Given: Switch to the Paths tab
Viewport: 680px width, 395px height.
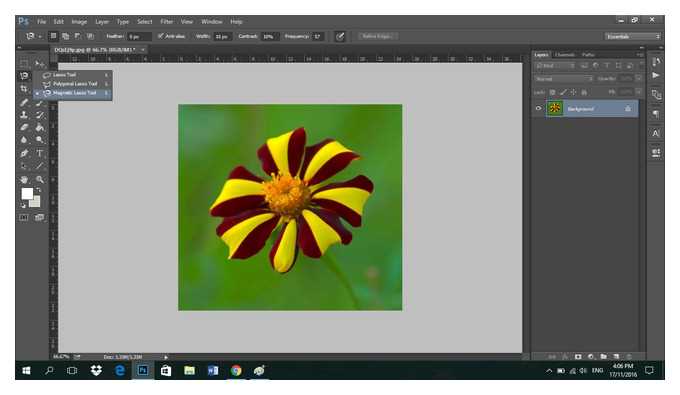Looking at the screenshot, I should (588, 55).
